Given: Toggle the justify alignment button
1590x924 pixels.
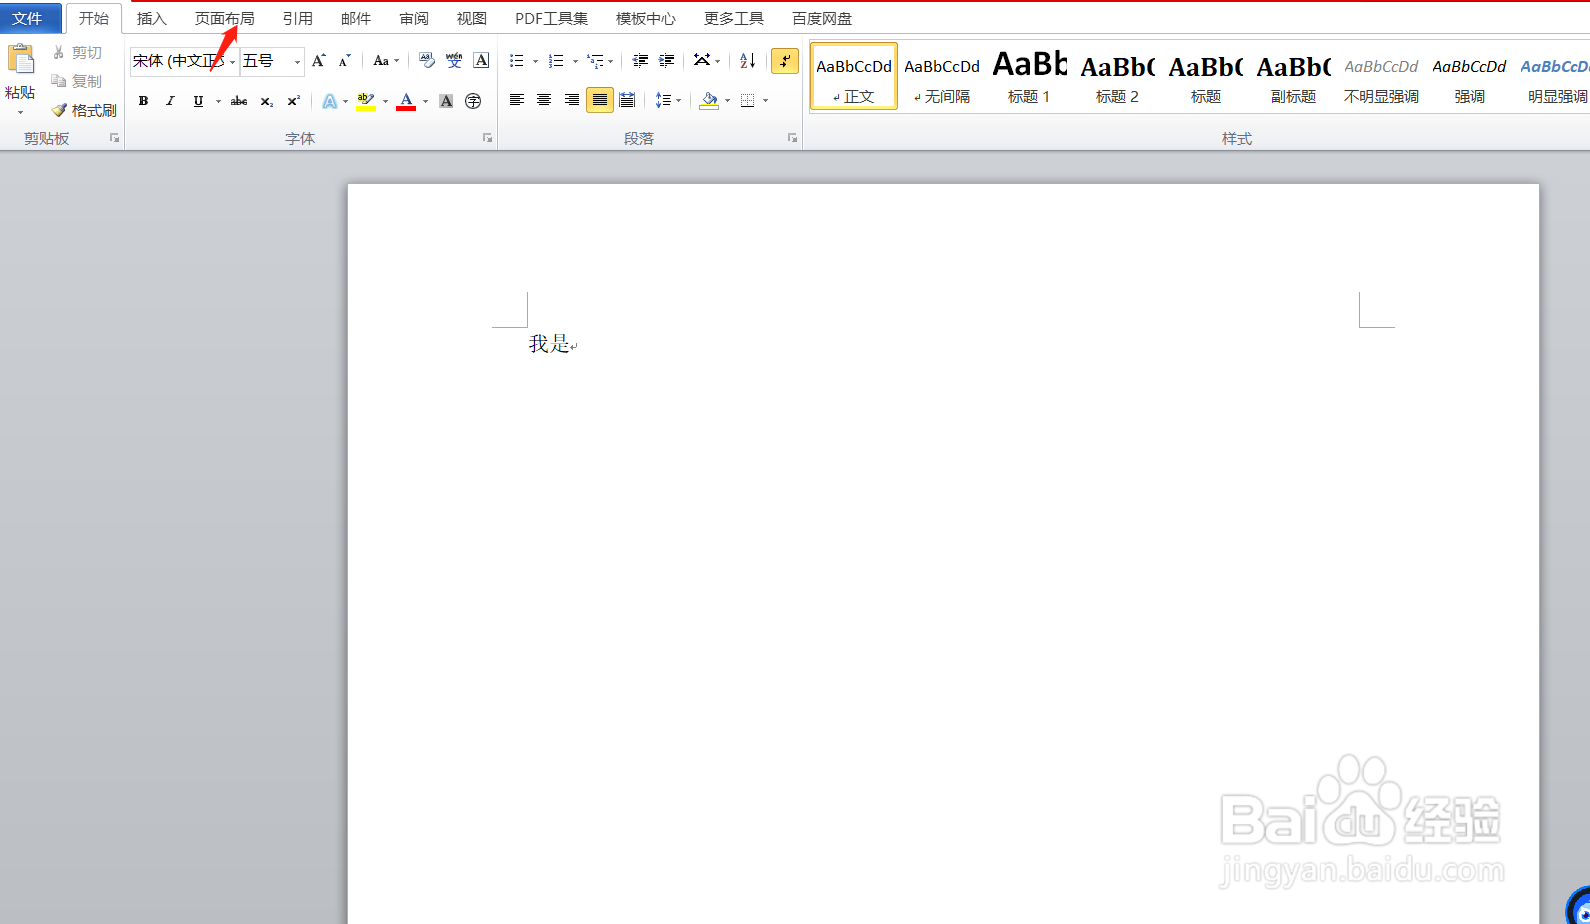Looking at the screenshot, I should click(599, 100).
